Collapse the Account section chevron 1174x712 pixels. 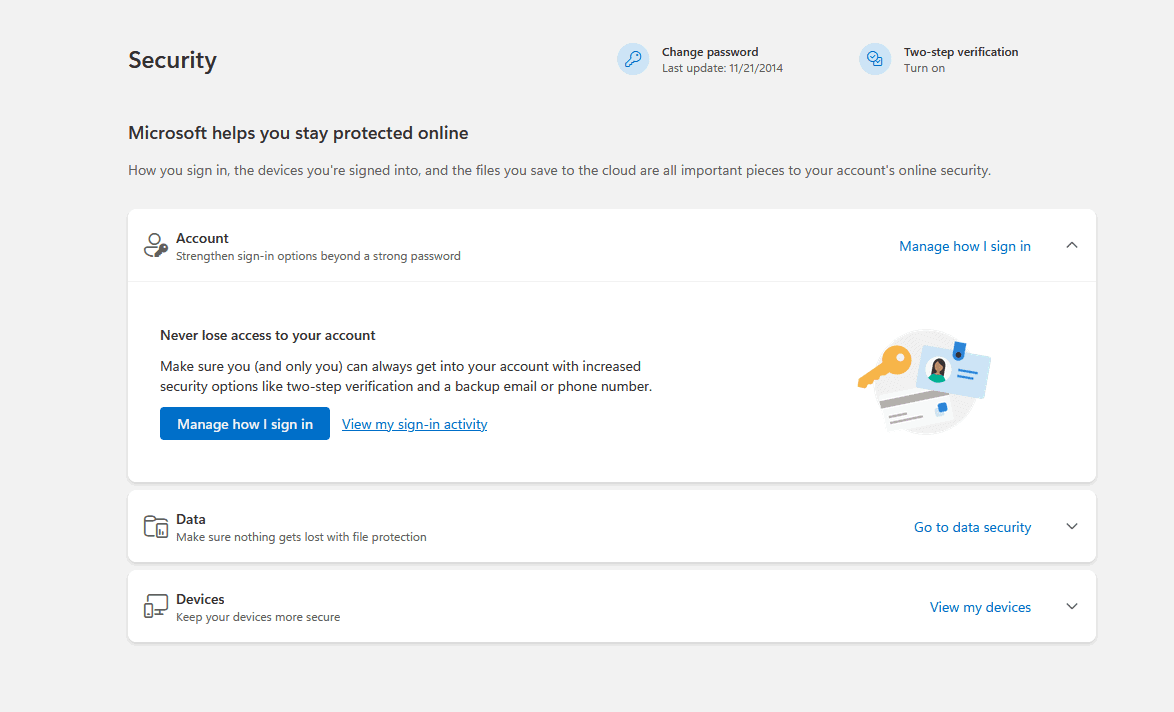pos(1071,245)
